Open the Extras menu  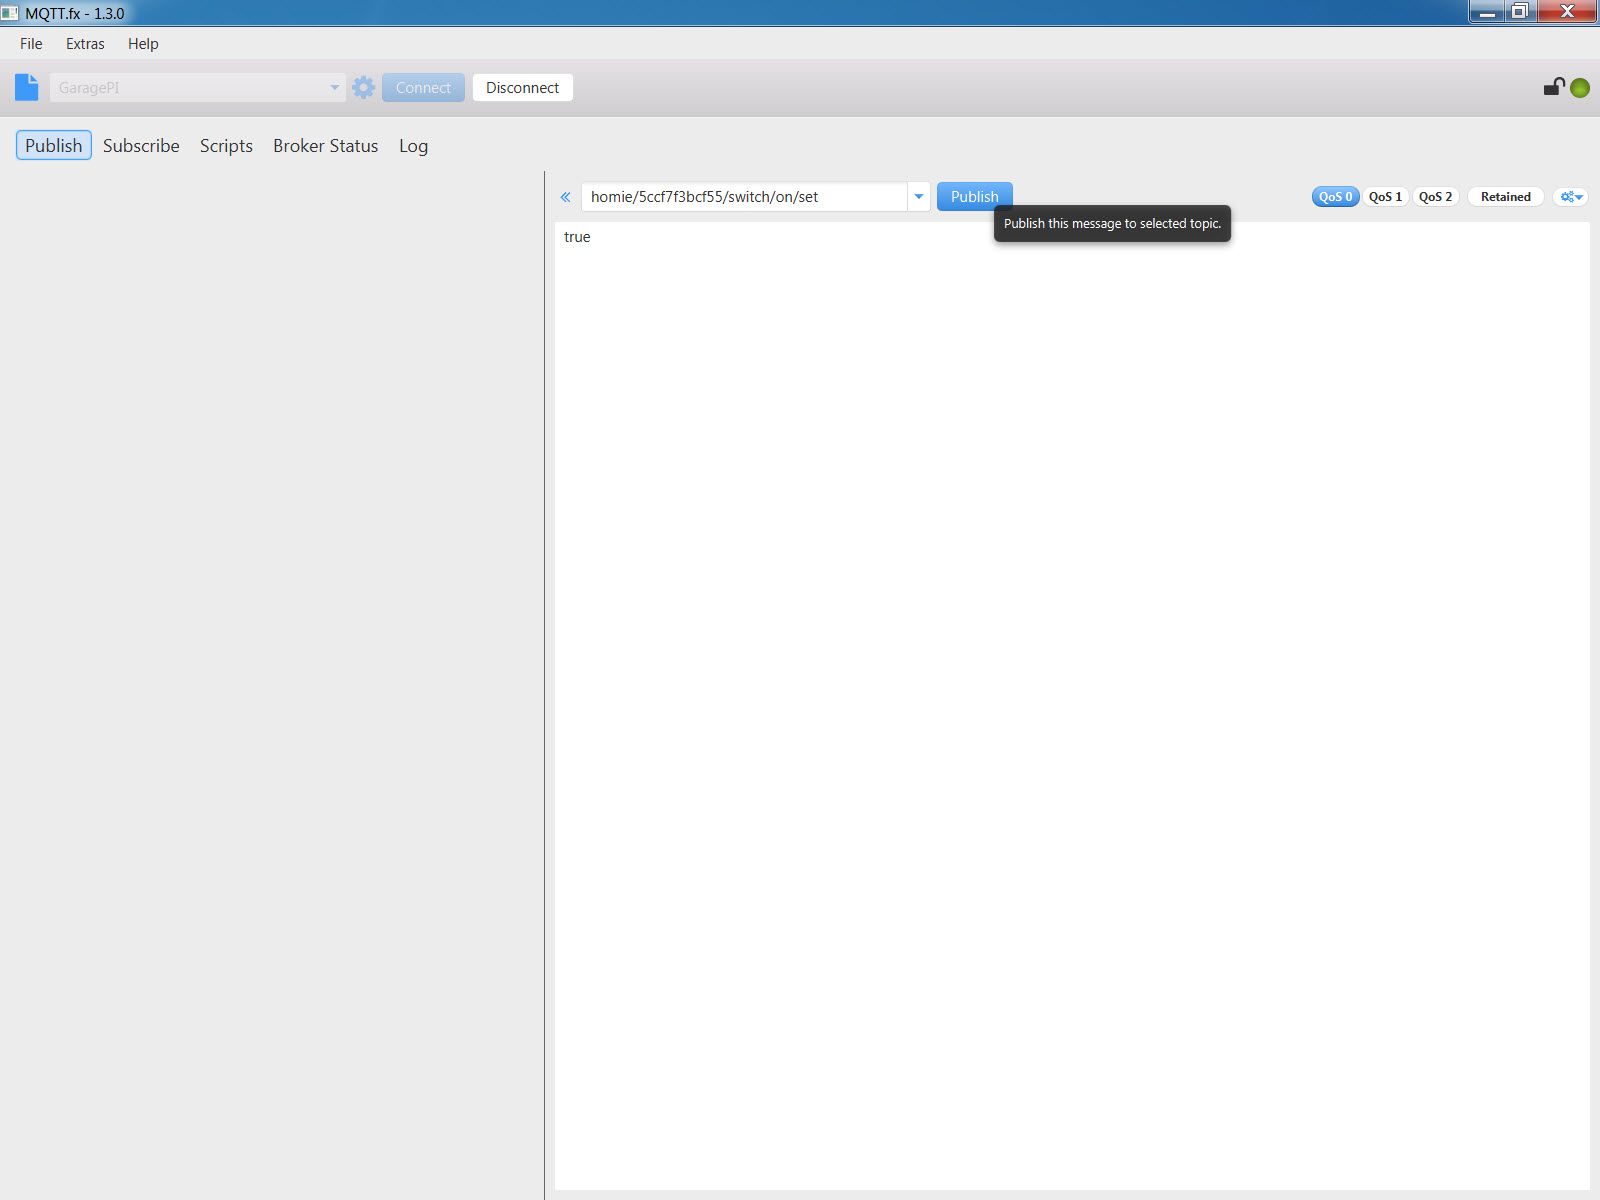(84, 43)
